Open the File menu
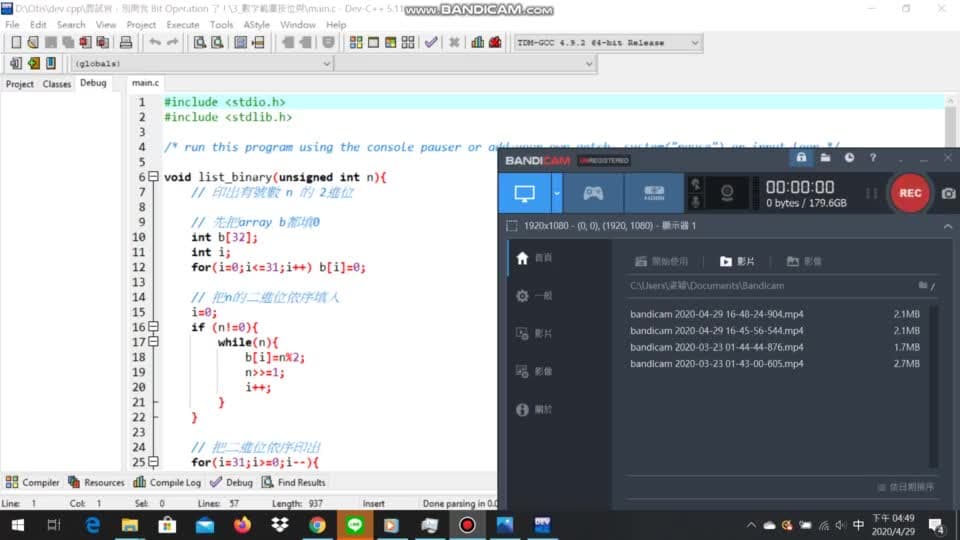Image resolution: width=960 pixels, height=540 pixels. [12, 24]
